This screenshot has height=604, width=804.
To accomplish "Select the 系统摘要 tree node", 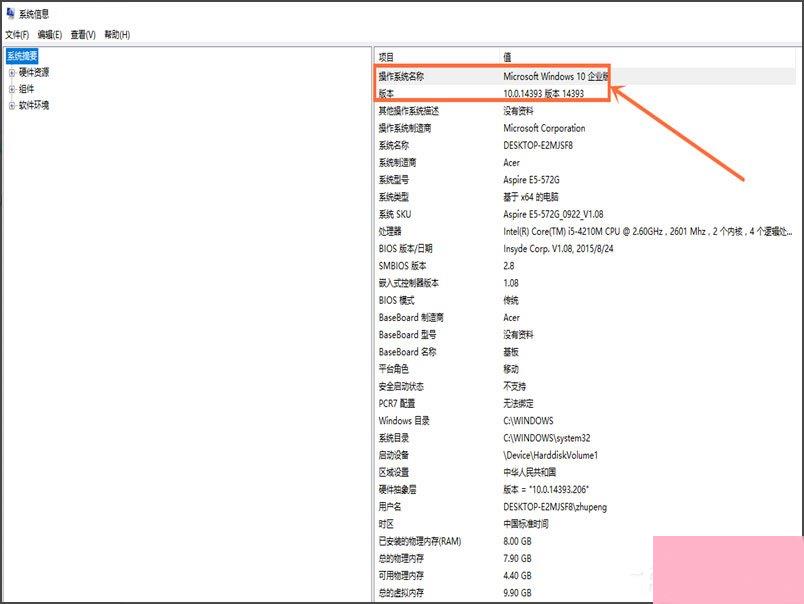I will click(22, 55).
